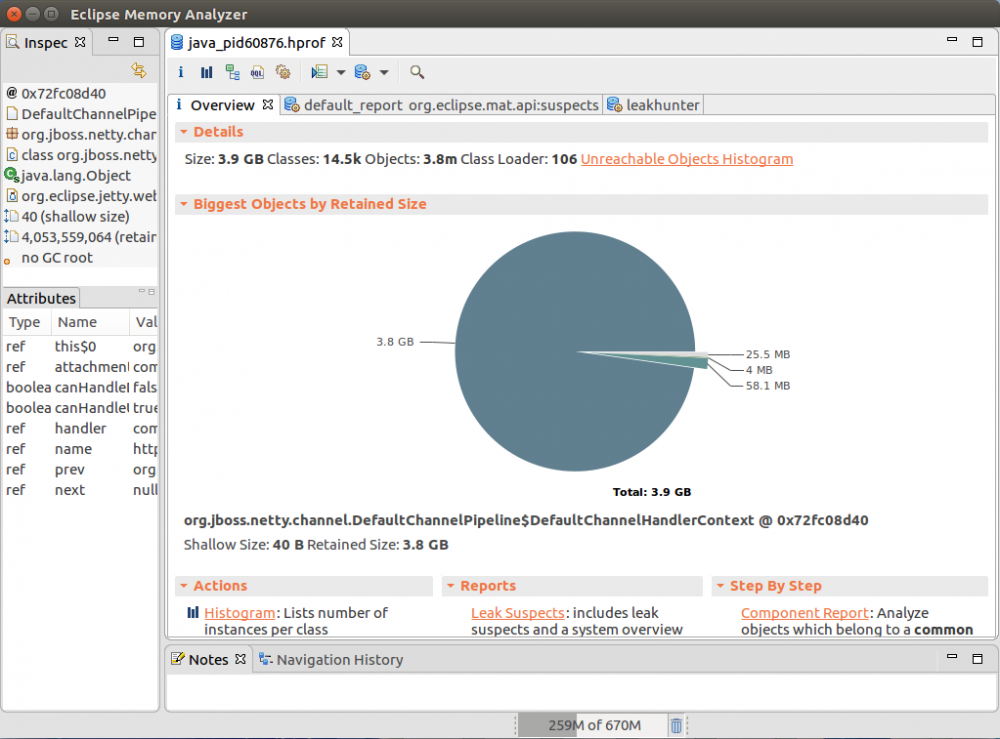
Task: Open the Navigation History tab
Action: point(331,660)
